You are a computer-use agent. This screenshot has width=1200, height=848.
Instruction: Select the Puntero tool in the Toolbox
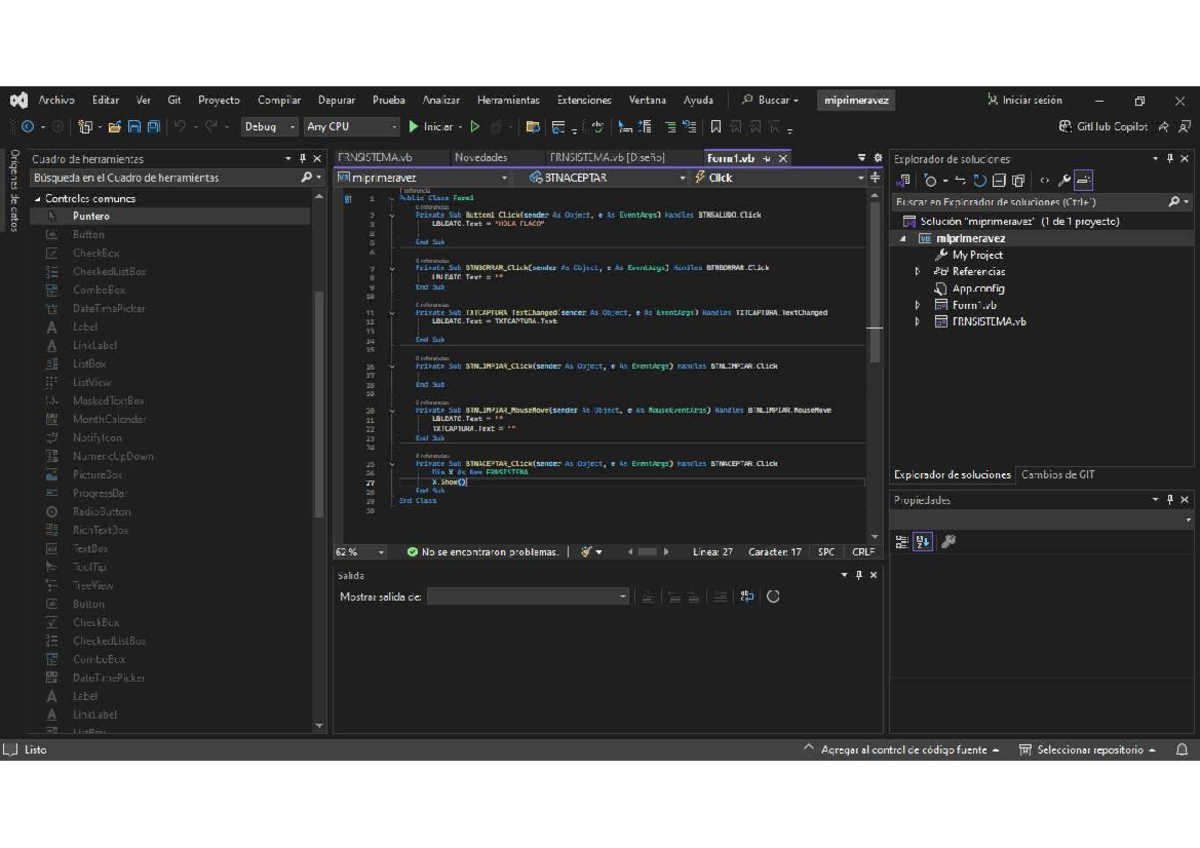pyautogui.click(x=92, y=215)
